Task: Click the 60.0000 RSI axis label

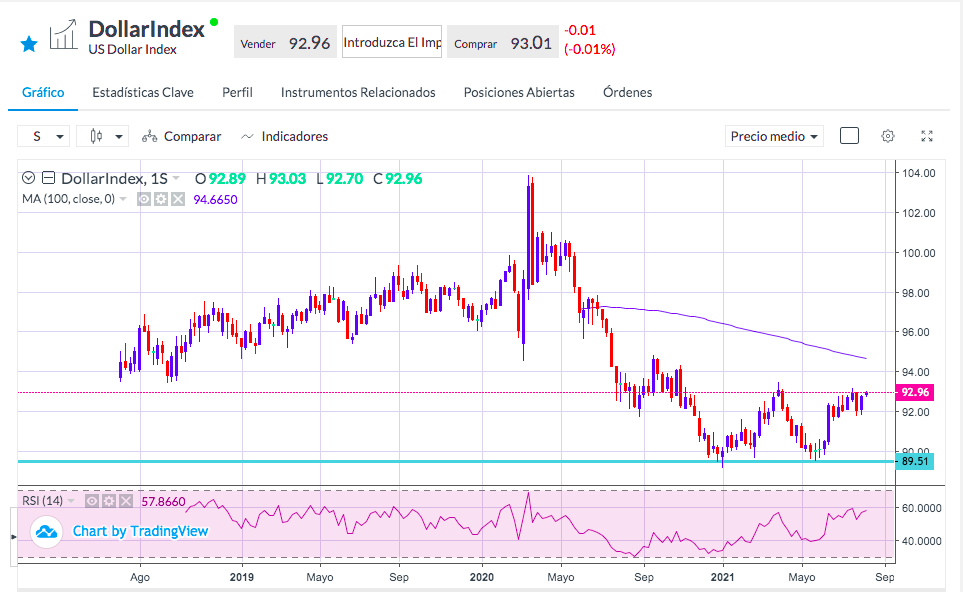Action: coord(921,508)
